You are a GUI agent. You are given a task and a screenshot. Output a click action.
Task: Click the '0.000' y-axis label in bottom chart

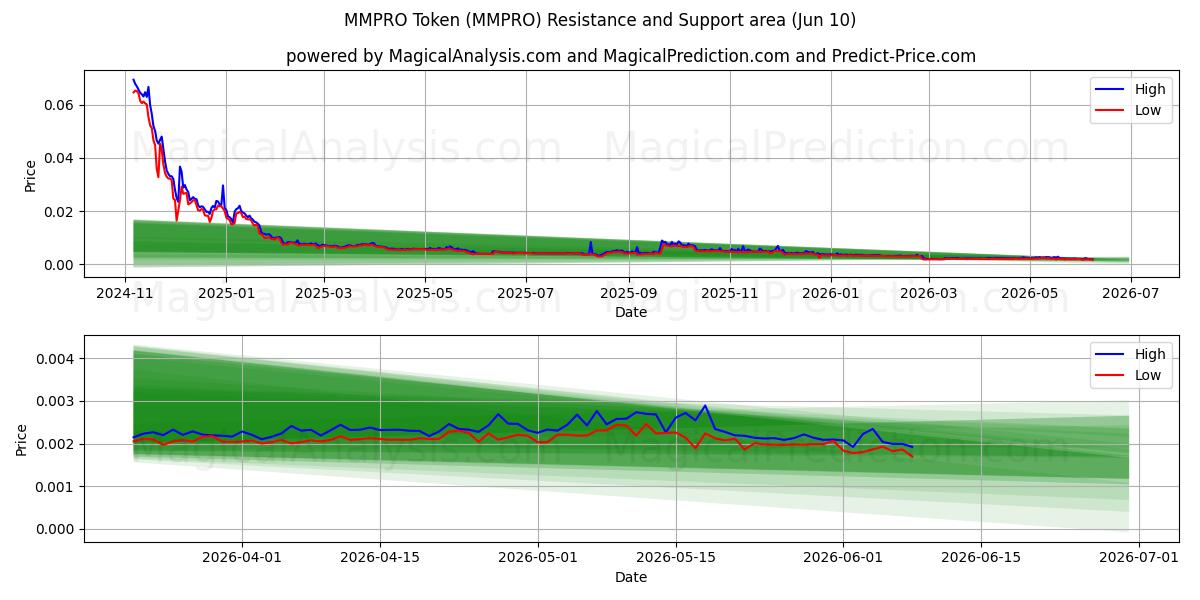57,530
